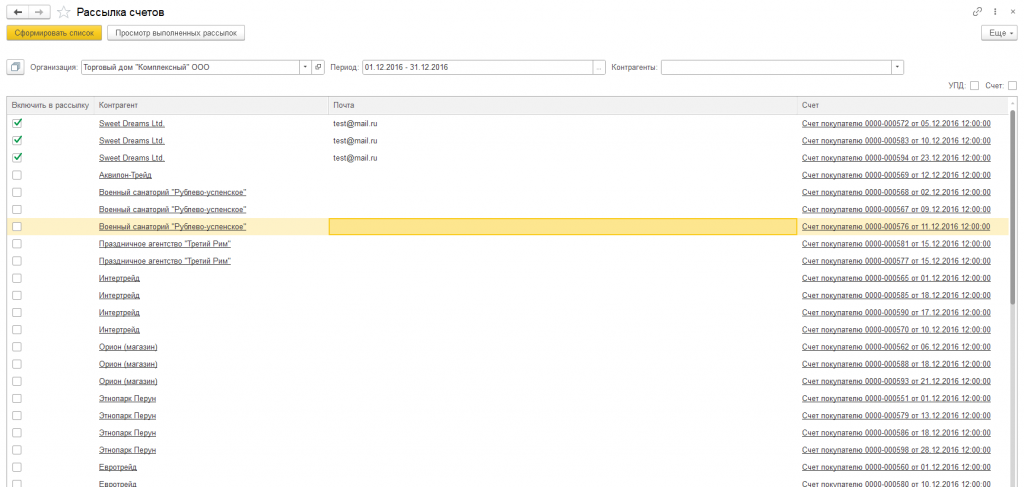Click the copy-settings icon left of Организация
The image size is (1024, 487).
16,67
